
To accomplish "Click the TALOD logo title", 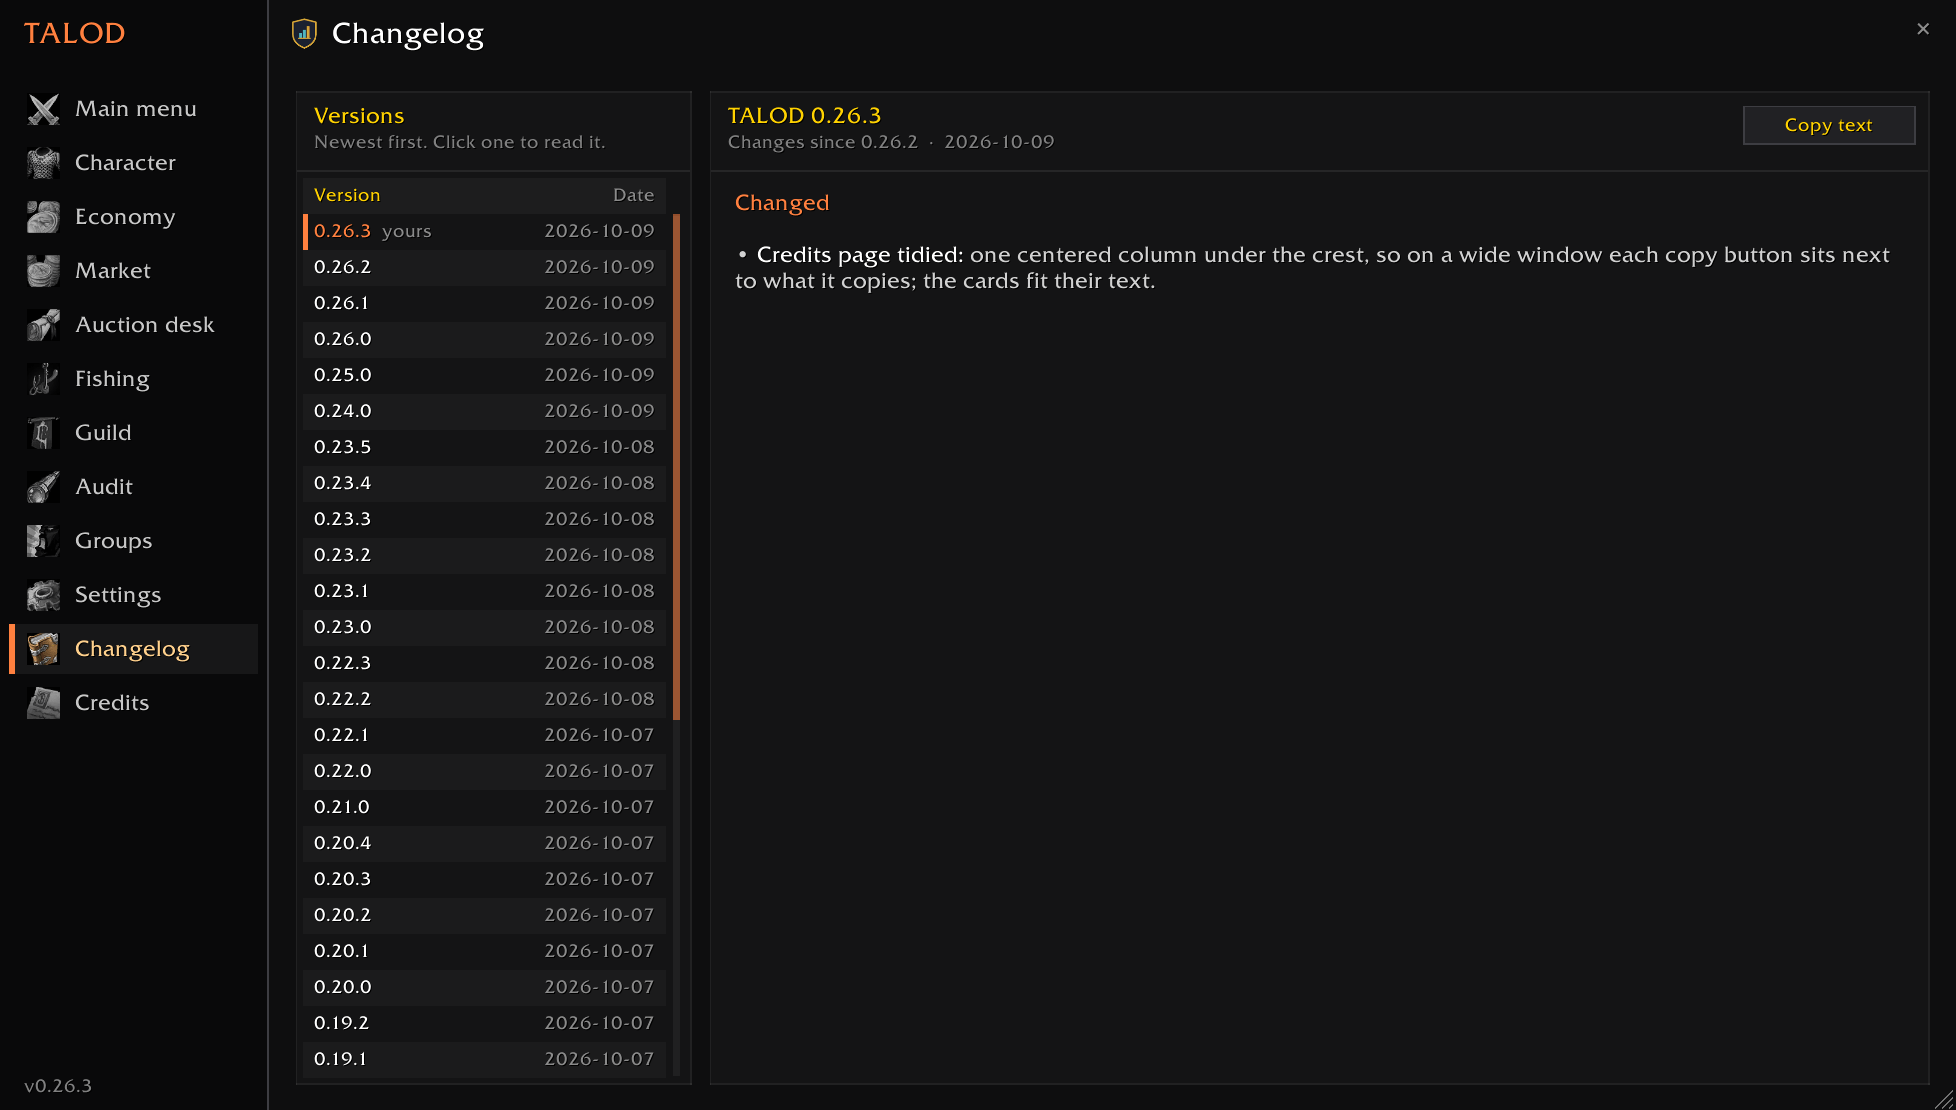I will (75, 33).
